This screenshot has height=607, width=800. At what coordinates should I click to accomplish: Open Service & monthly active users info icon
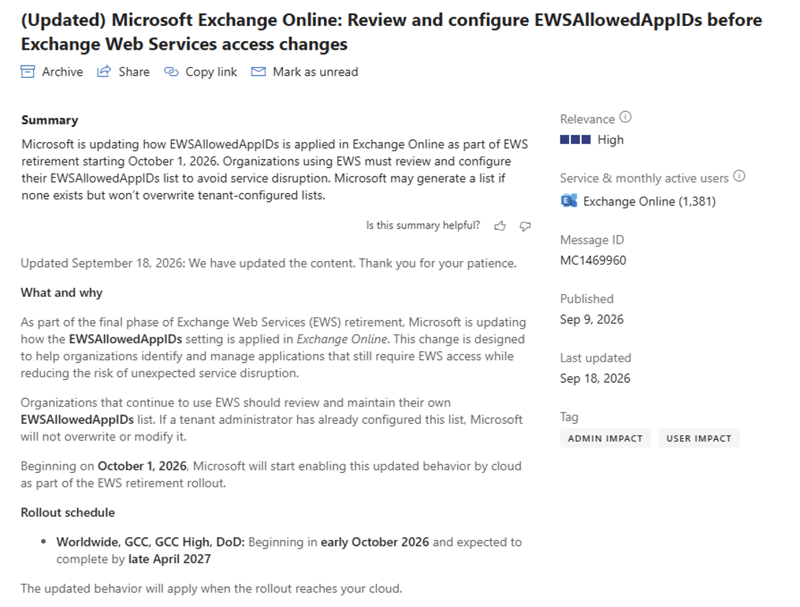[x=739, y=176]
